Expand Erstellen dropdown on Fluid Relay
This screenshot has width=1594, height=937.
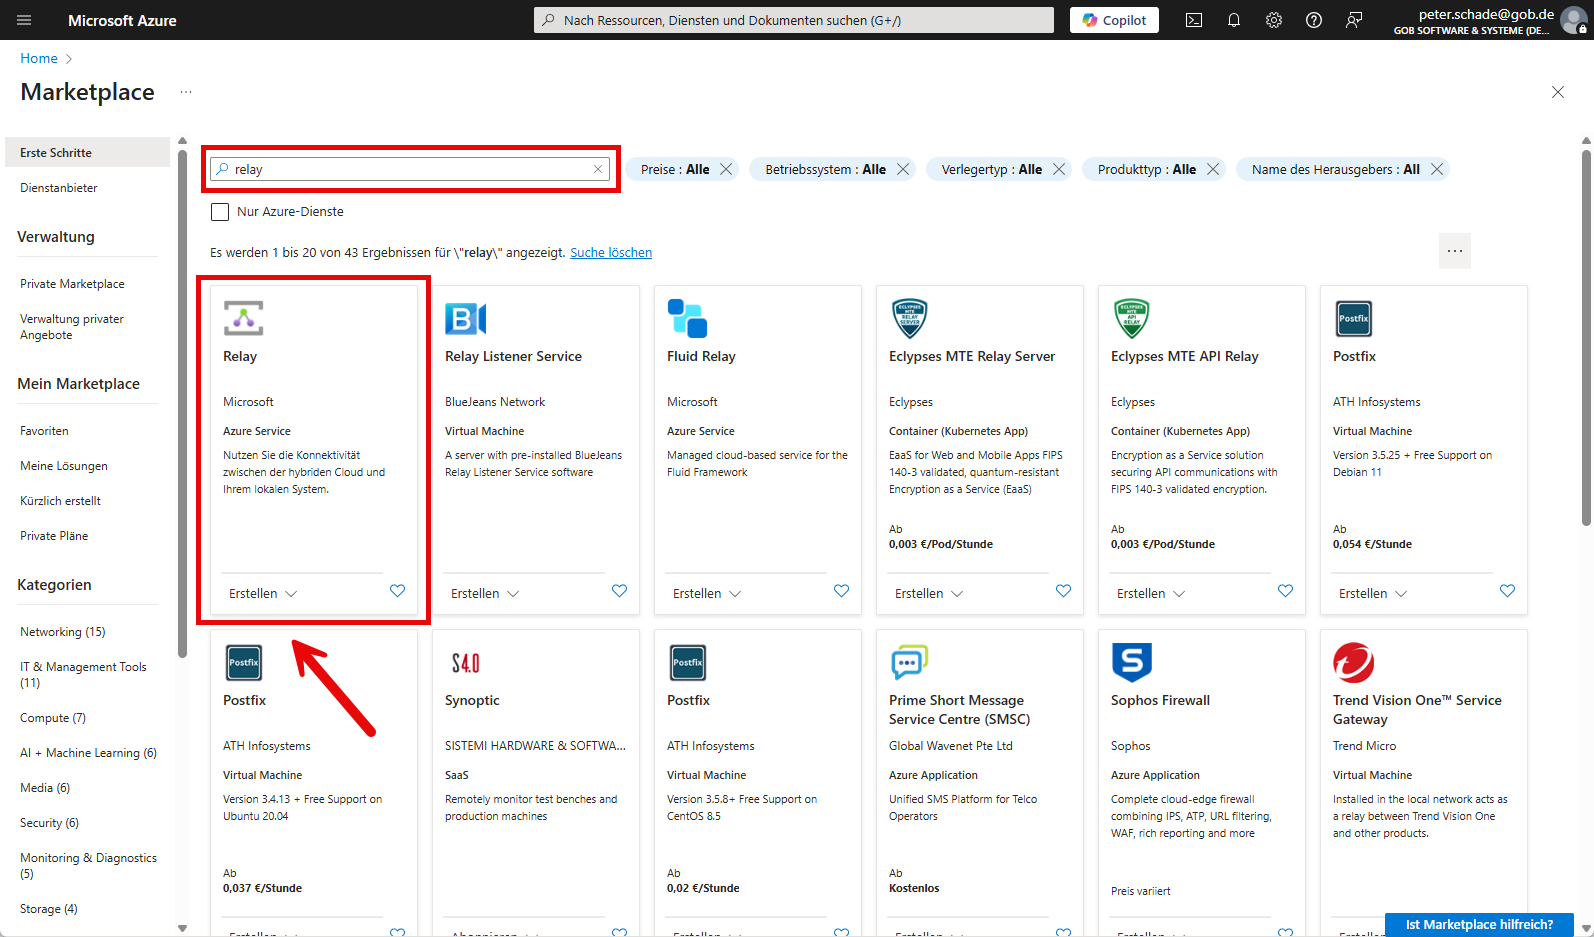tap(707, 593)
